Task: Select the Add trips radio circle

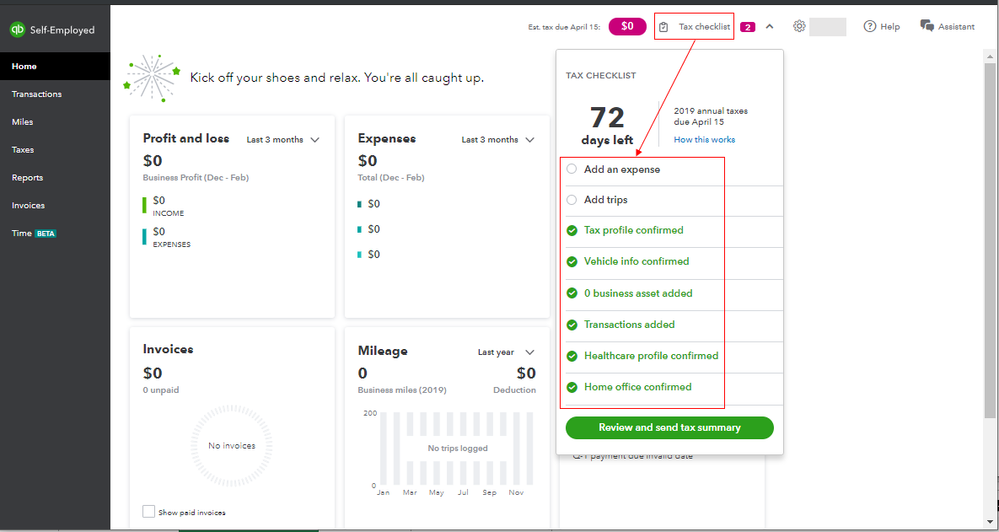Action: click(x=572, y=200)
